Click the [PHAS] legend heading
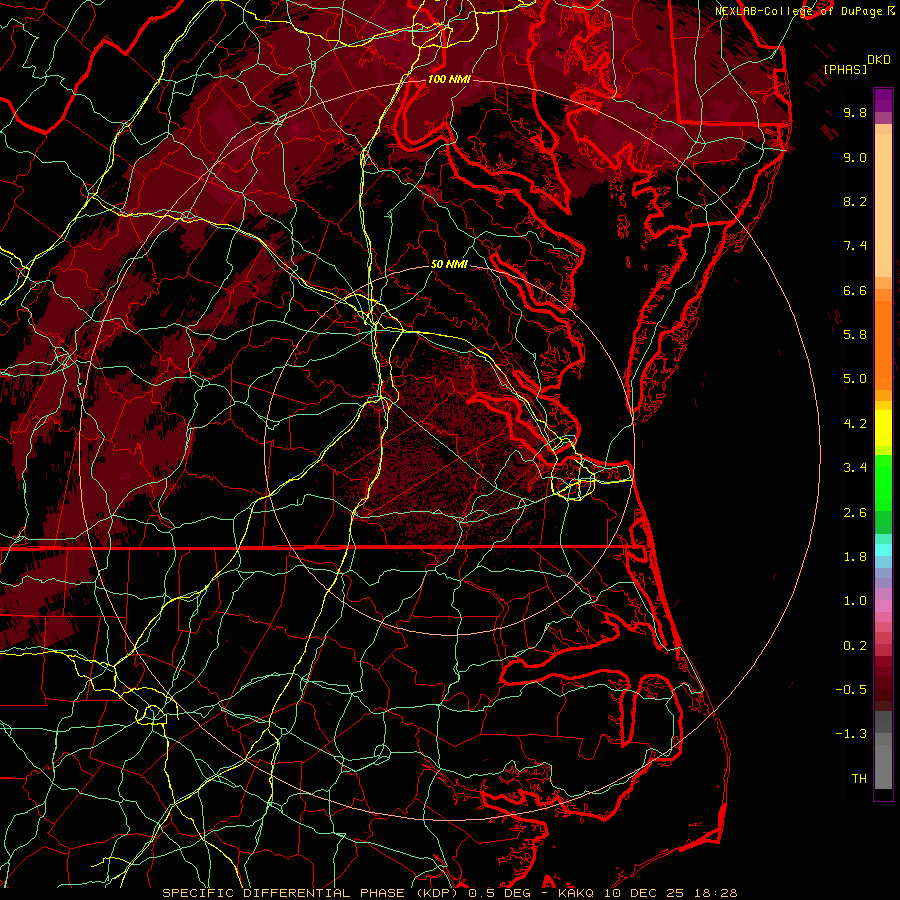 pyautogui.click(x=845, y=69)
